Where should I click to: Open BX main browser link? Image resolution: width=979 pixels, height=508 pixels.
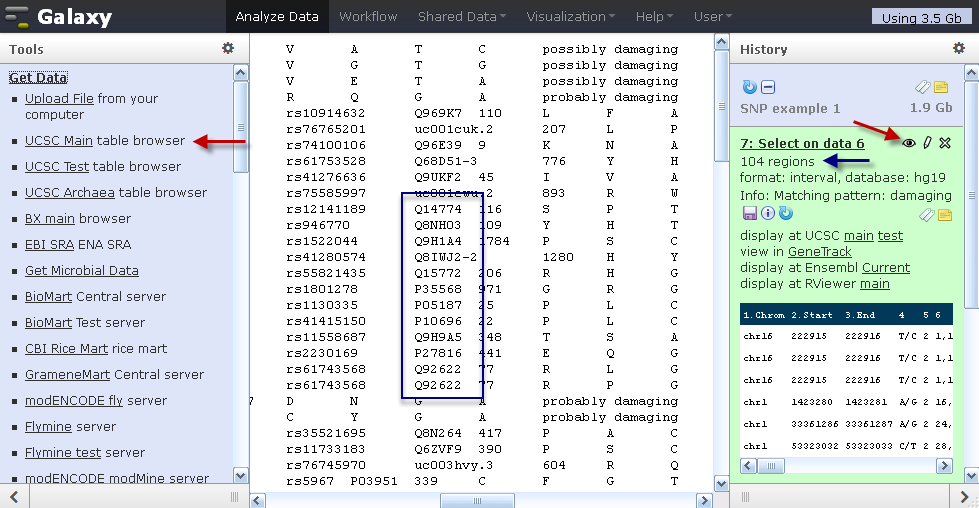(x=49, y=218)
